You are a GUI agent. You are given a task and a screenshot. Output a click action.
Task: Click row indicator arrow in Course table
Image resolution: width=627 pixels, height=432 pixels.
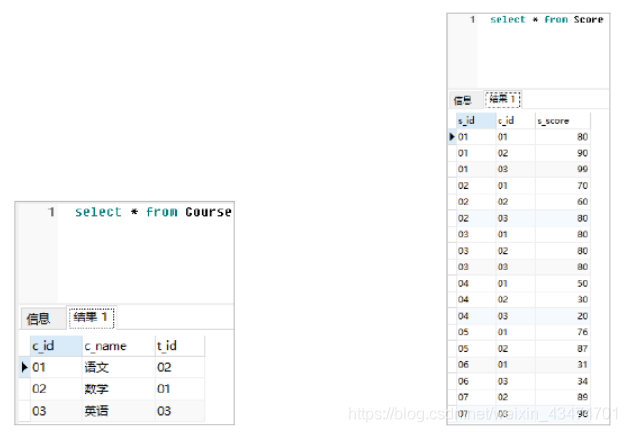[24, 367]
